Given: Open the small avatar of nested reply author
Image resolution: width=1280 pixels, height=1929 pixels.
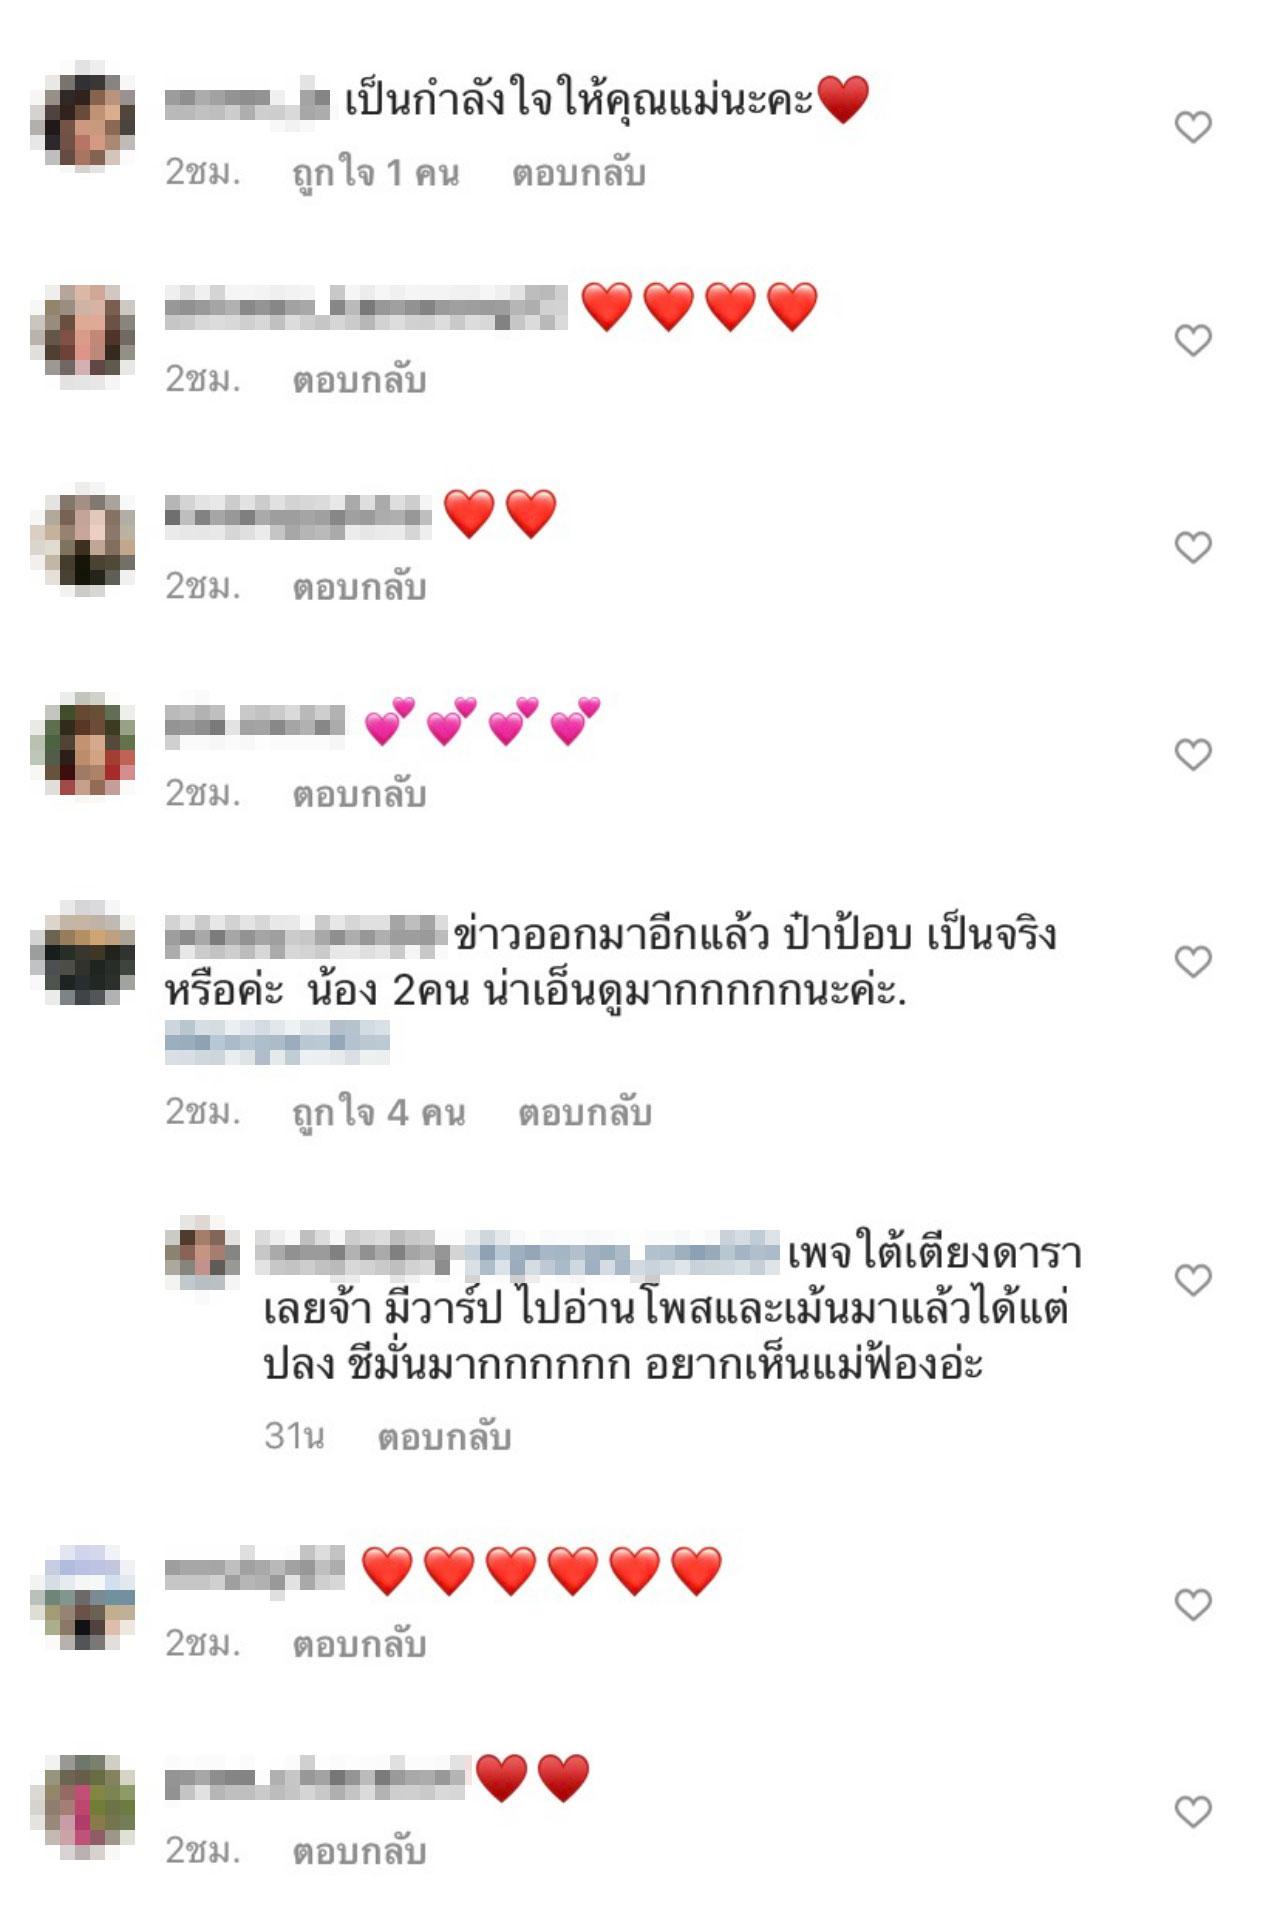Looking at the screenshot, I should click(202, 1253).
